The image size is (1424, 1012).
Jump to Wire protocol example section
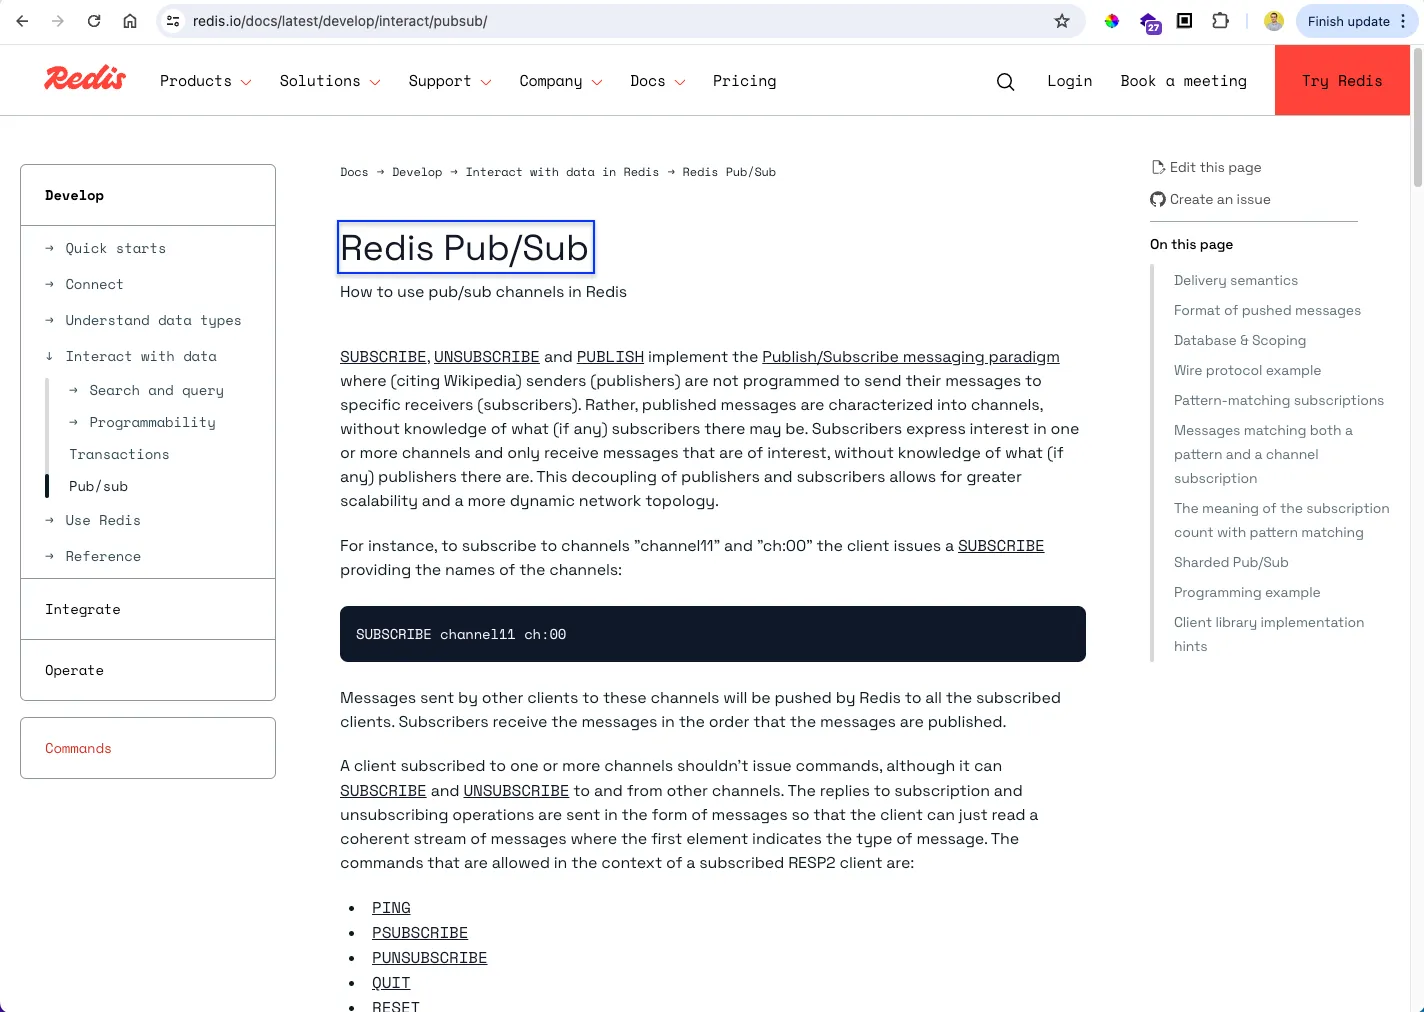1247,370
